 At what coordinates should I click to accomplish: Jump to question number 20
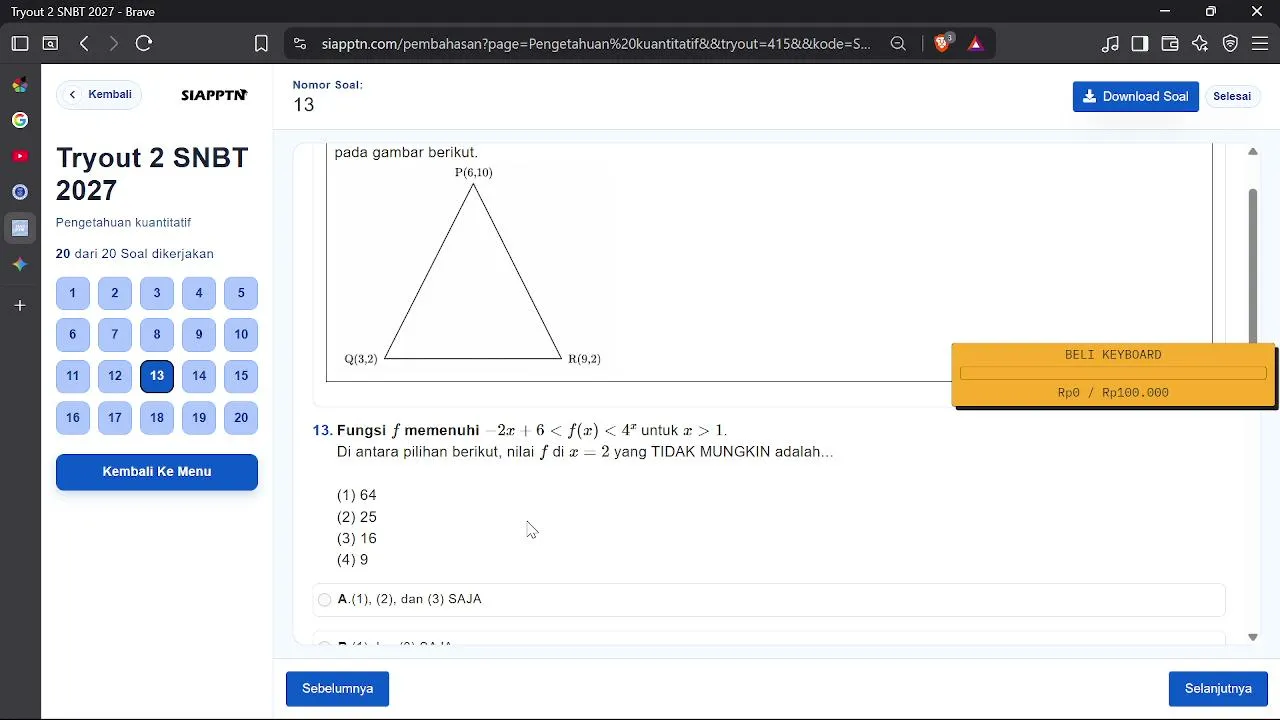tap(241, 418)
